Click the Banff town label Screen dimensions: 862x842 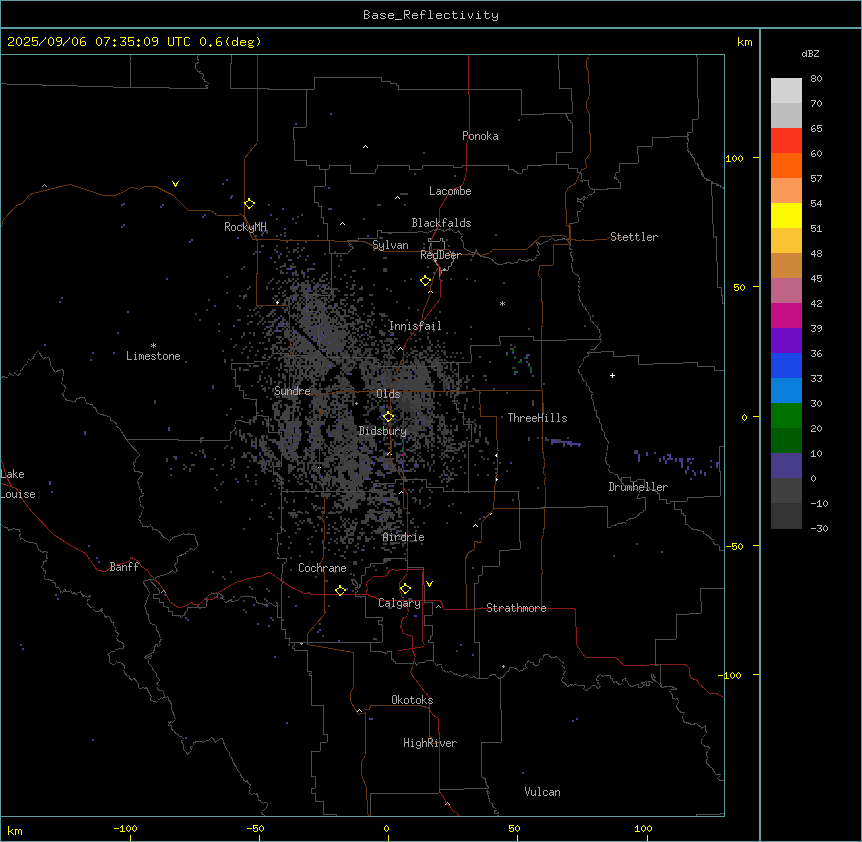tap(124, 567)
